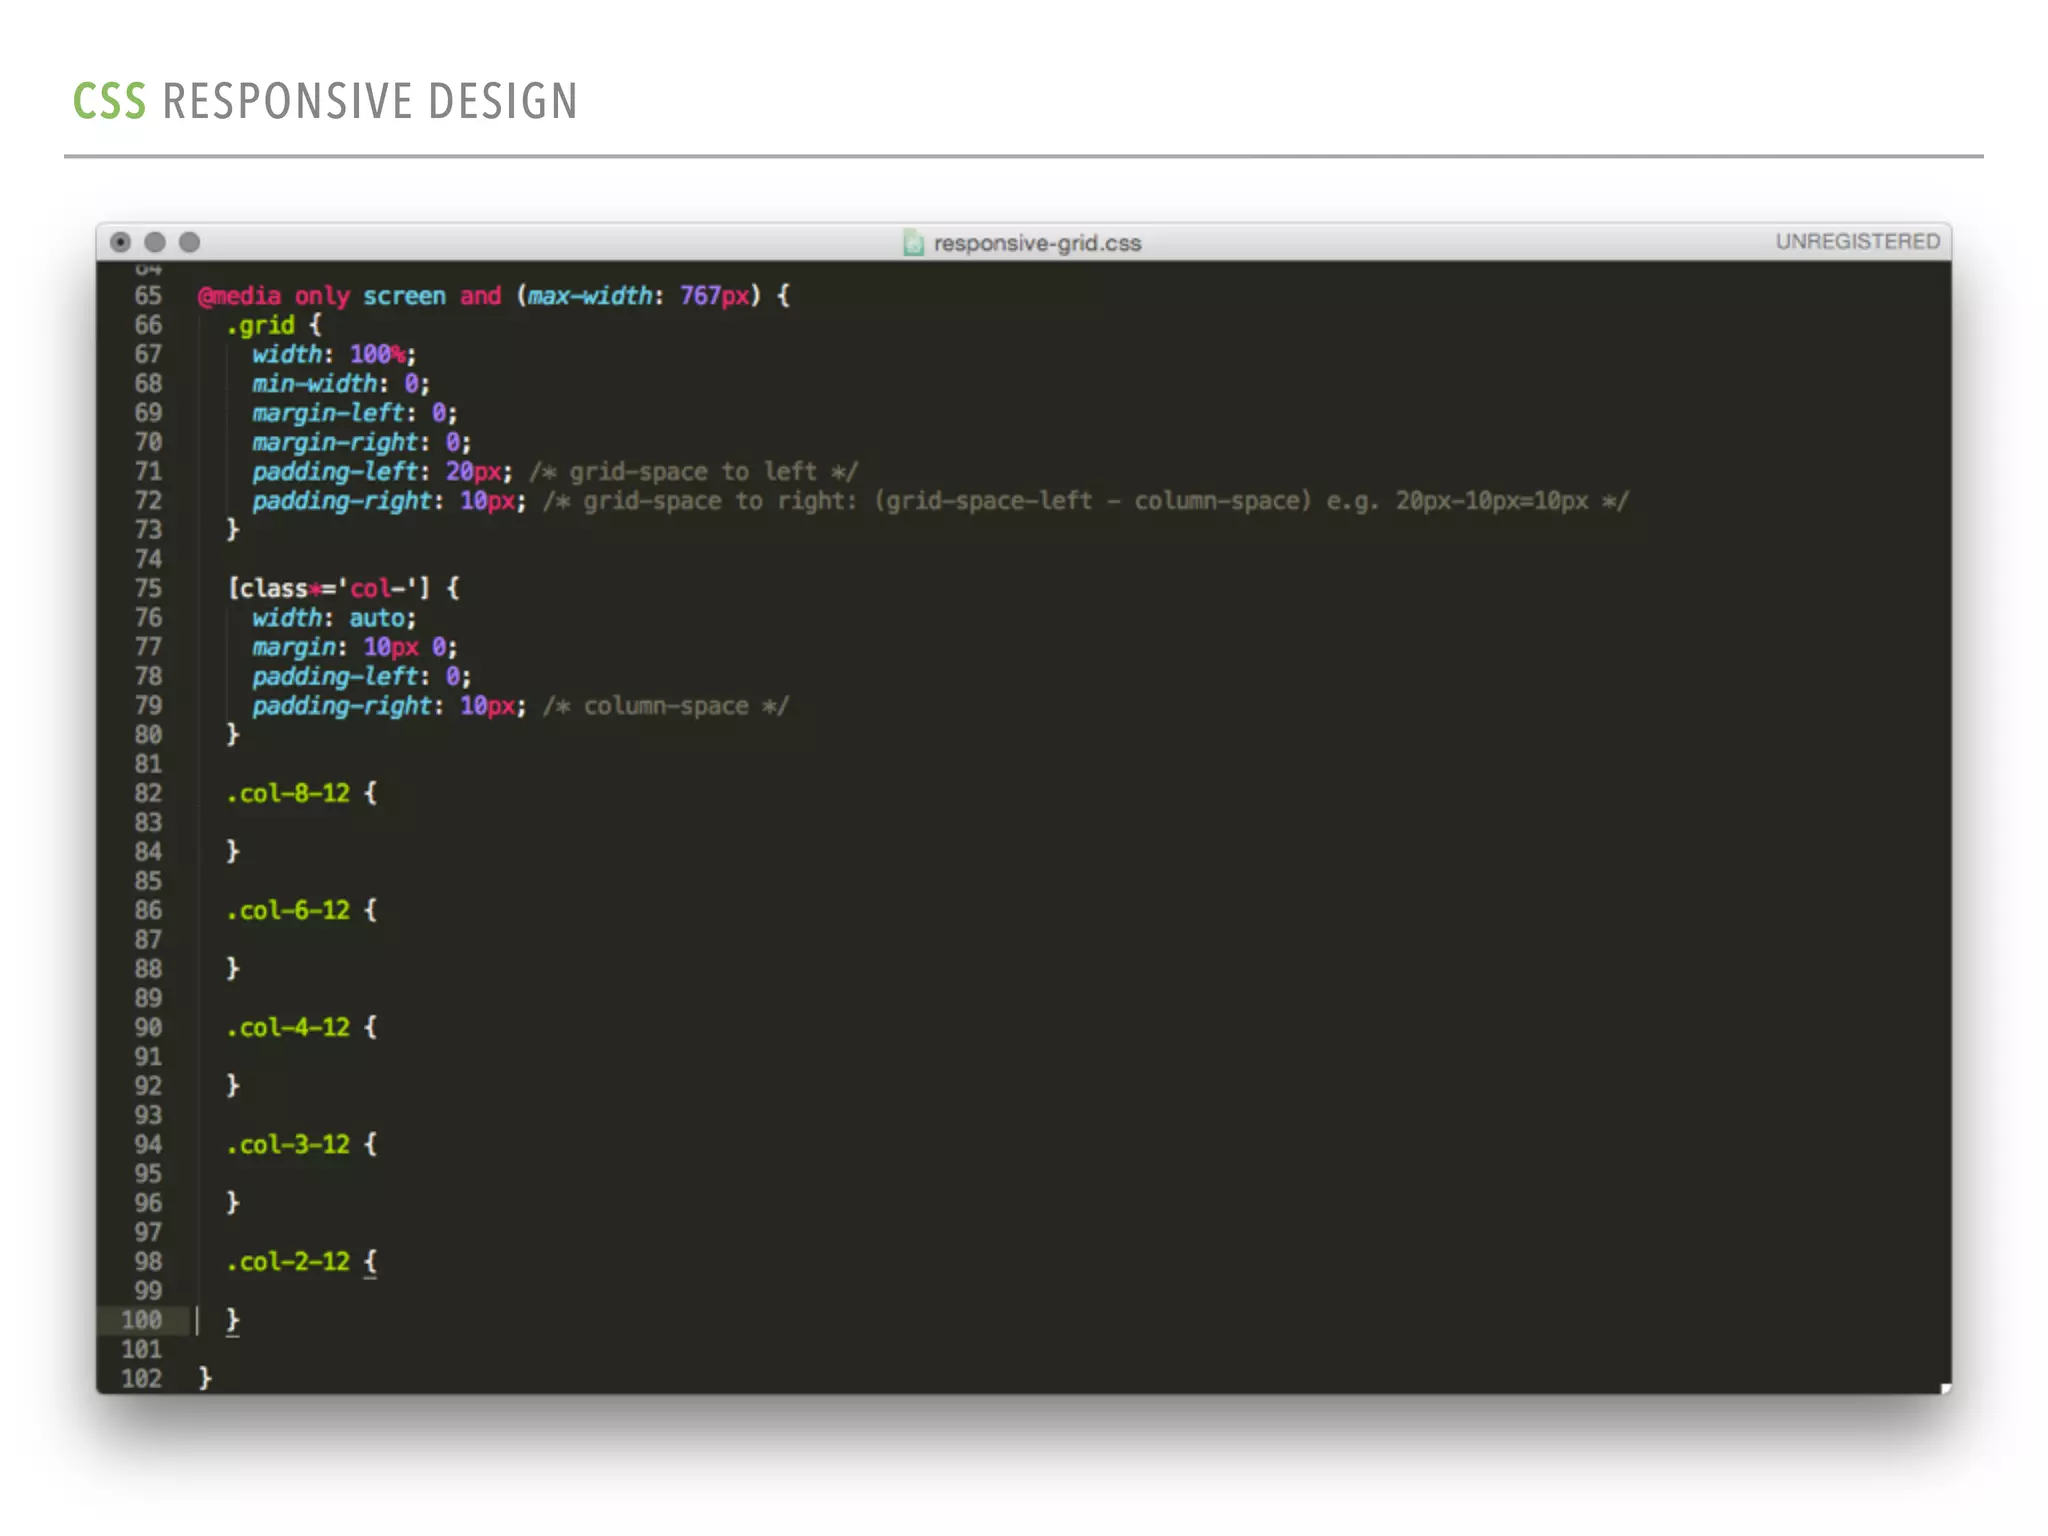Click the .col-6-12 selector
This screenshot has width=2048, height=1536.
[x=288, y=911]
